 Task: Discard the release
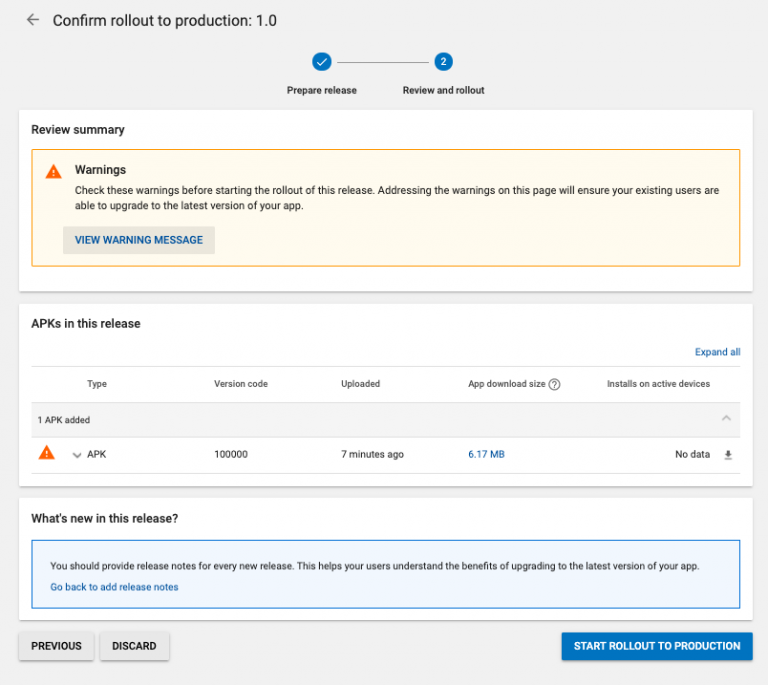click(x=134, y=646)
